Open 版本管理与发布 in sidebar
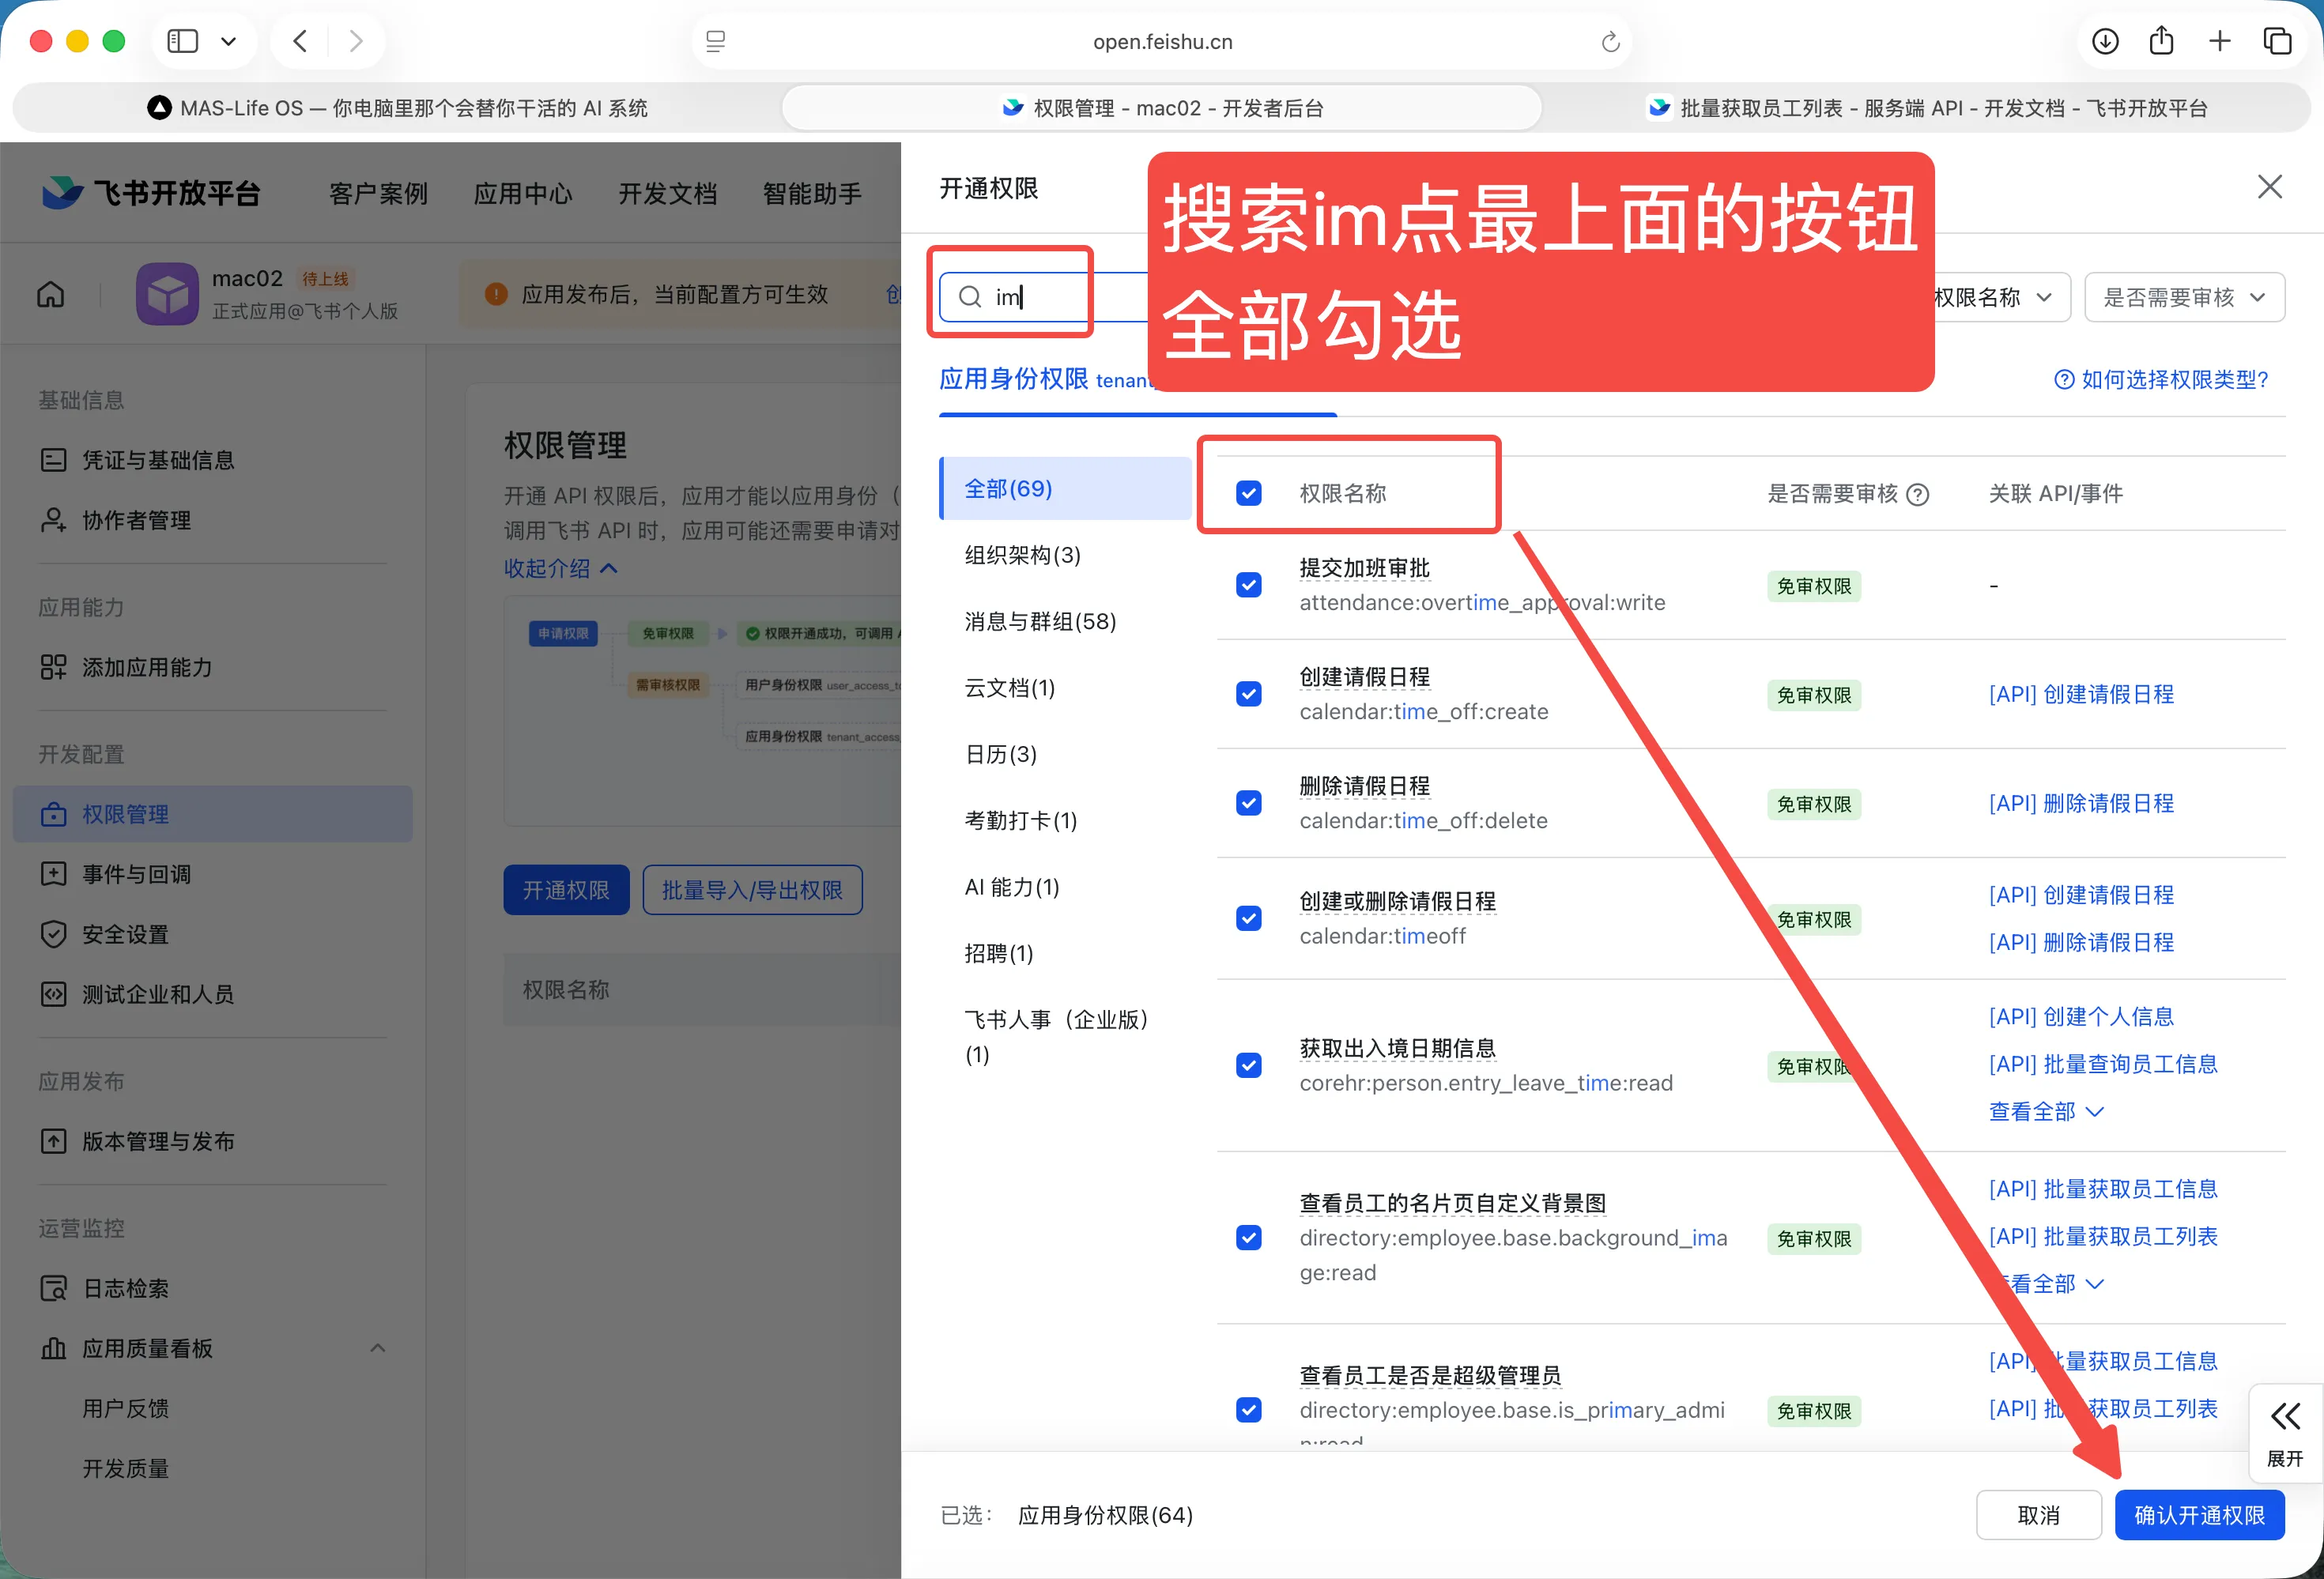The width and height of the screenshot is (2324, 1579). (212, 1141)
